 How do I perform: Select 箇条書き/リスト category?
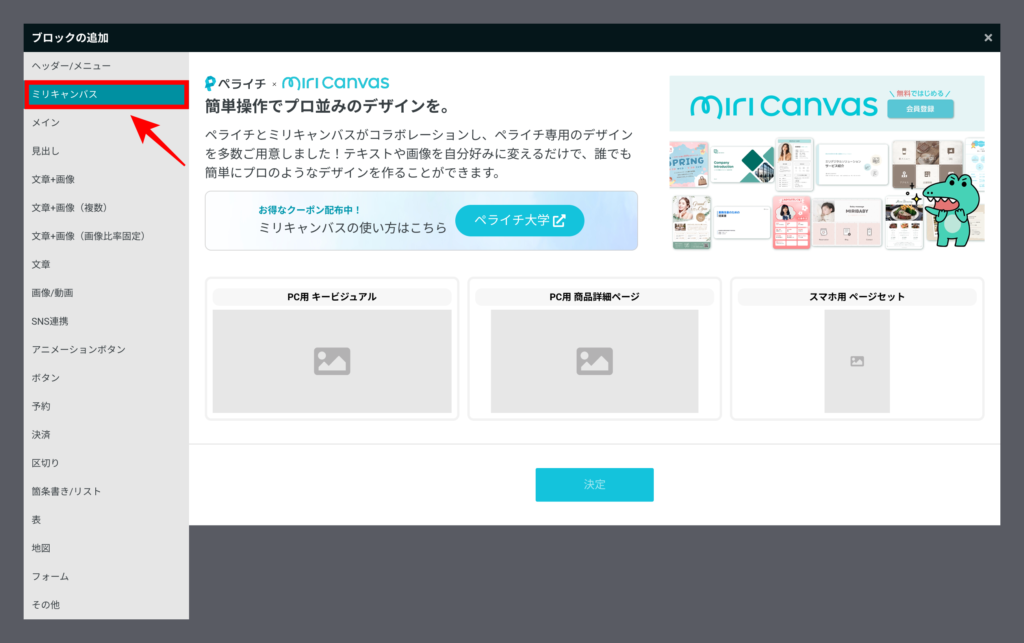[x=106, y=492]
